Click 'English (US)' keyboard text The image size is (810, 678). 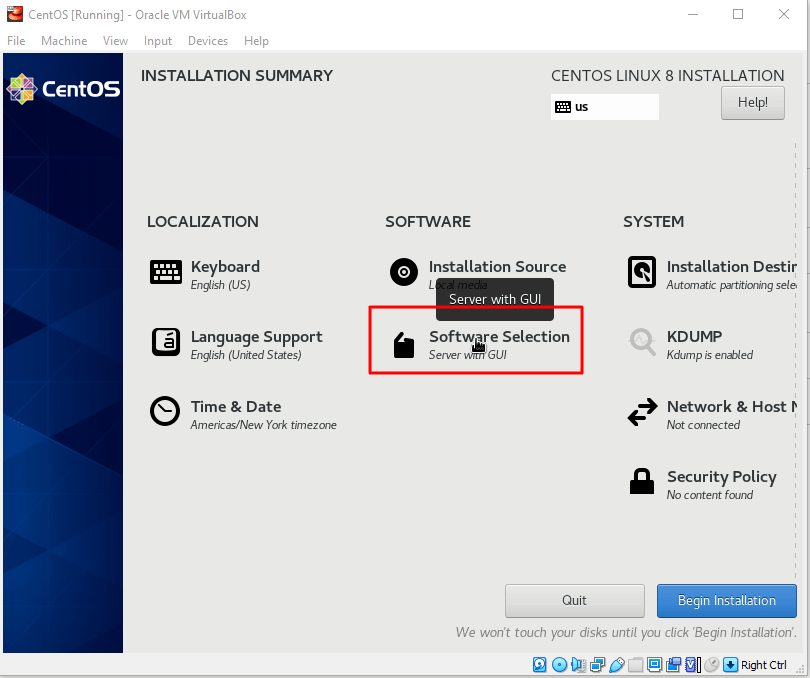221,285
